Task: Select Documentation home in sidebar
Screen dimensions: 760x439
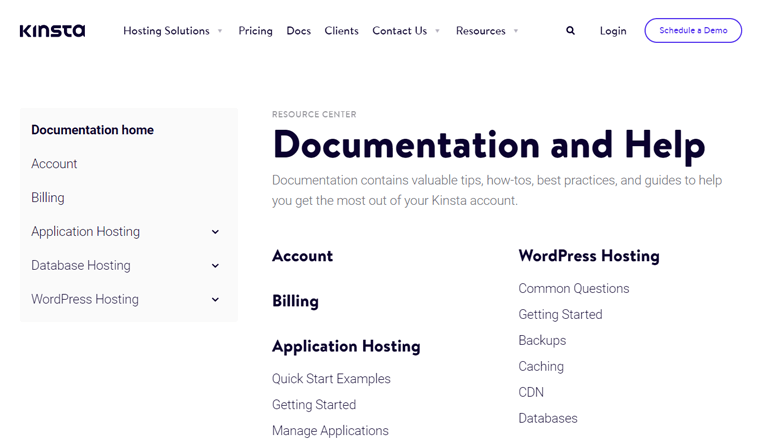Action: [92, 130]
